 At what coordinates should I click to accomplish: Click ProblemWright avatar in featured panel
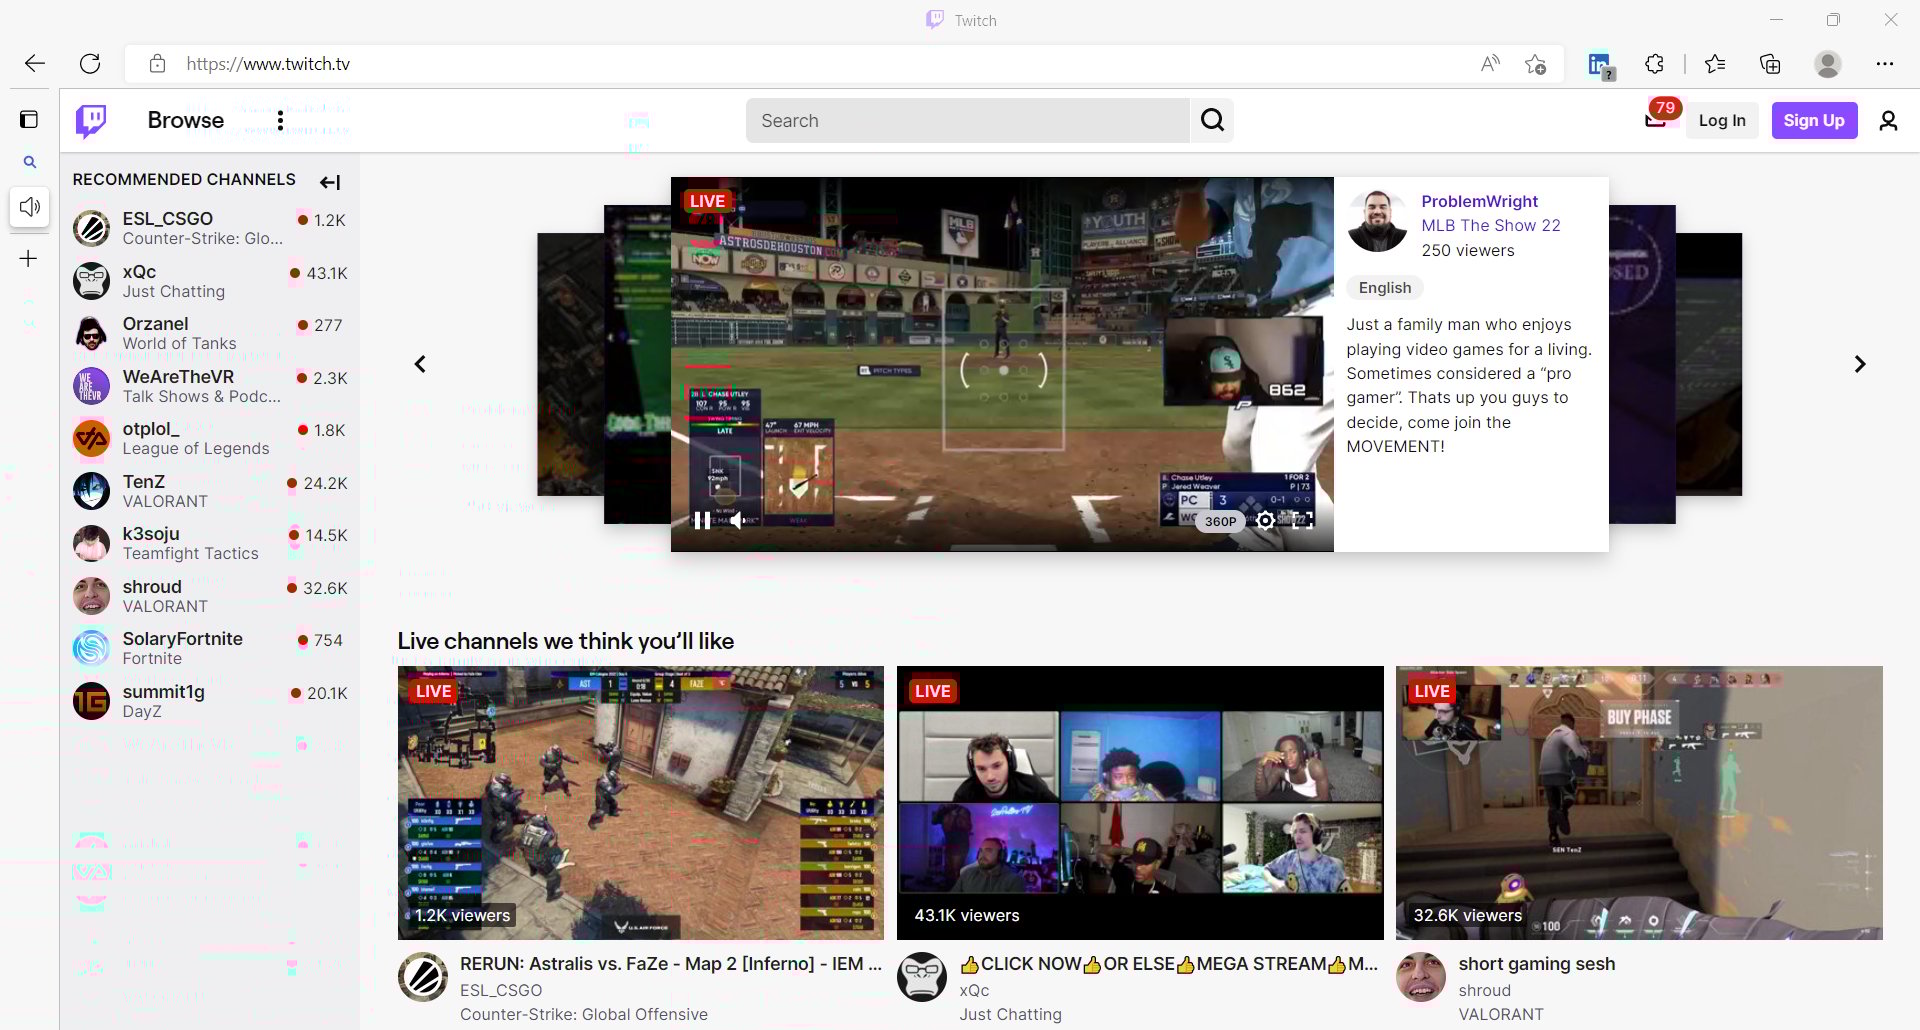[x=1377, y=221]
